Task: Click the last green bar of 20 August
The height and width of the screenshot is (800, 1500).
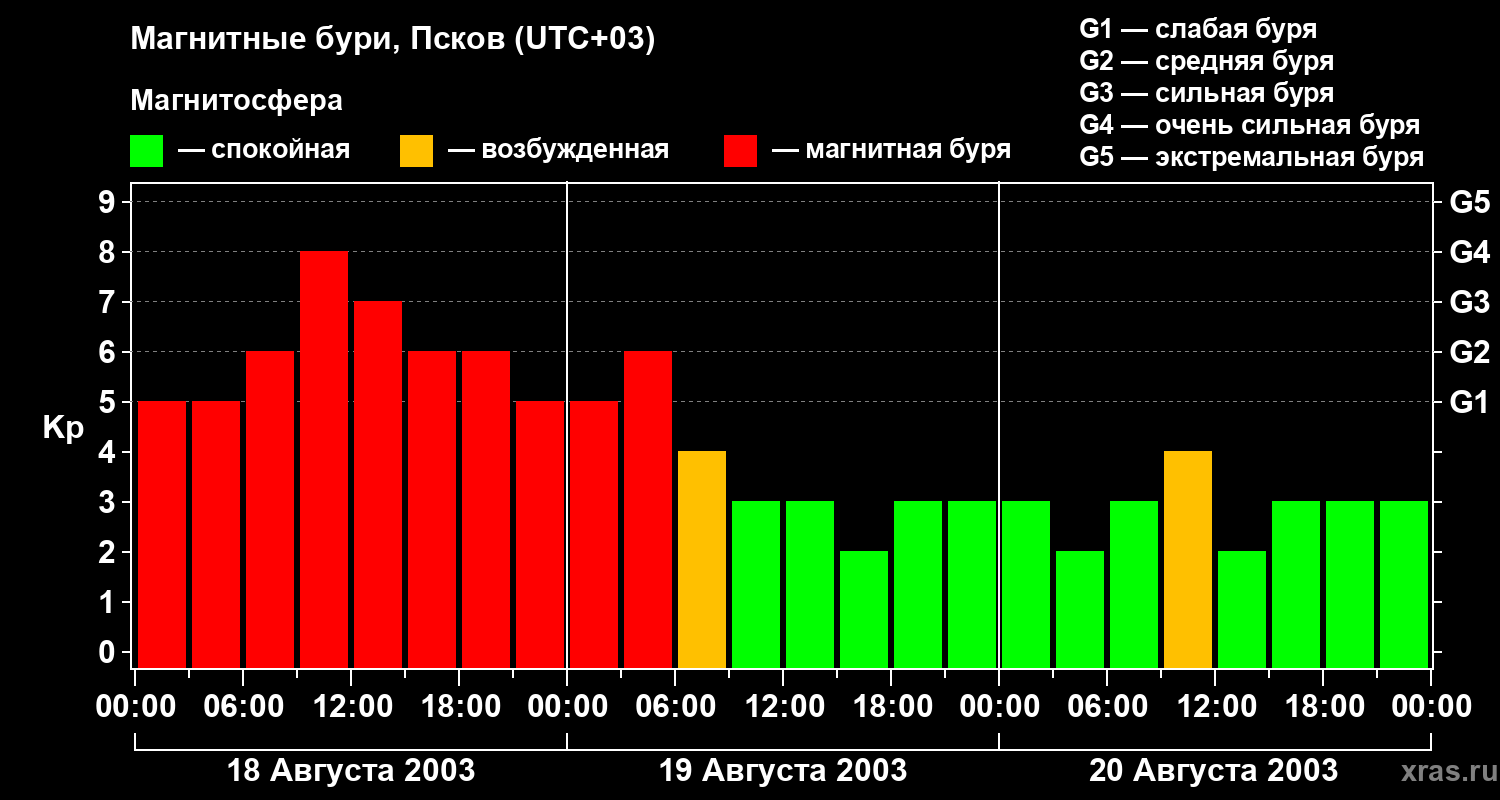Action: (x=1404, y=584)
